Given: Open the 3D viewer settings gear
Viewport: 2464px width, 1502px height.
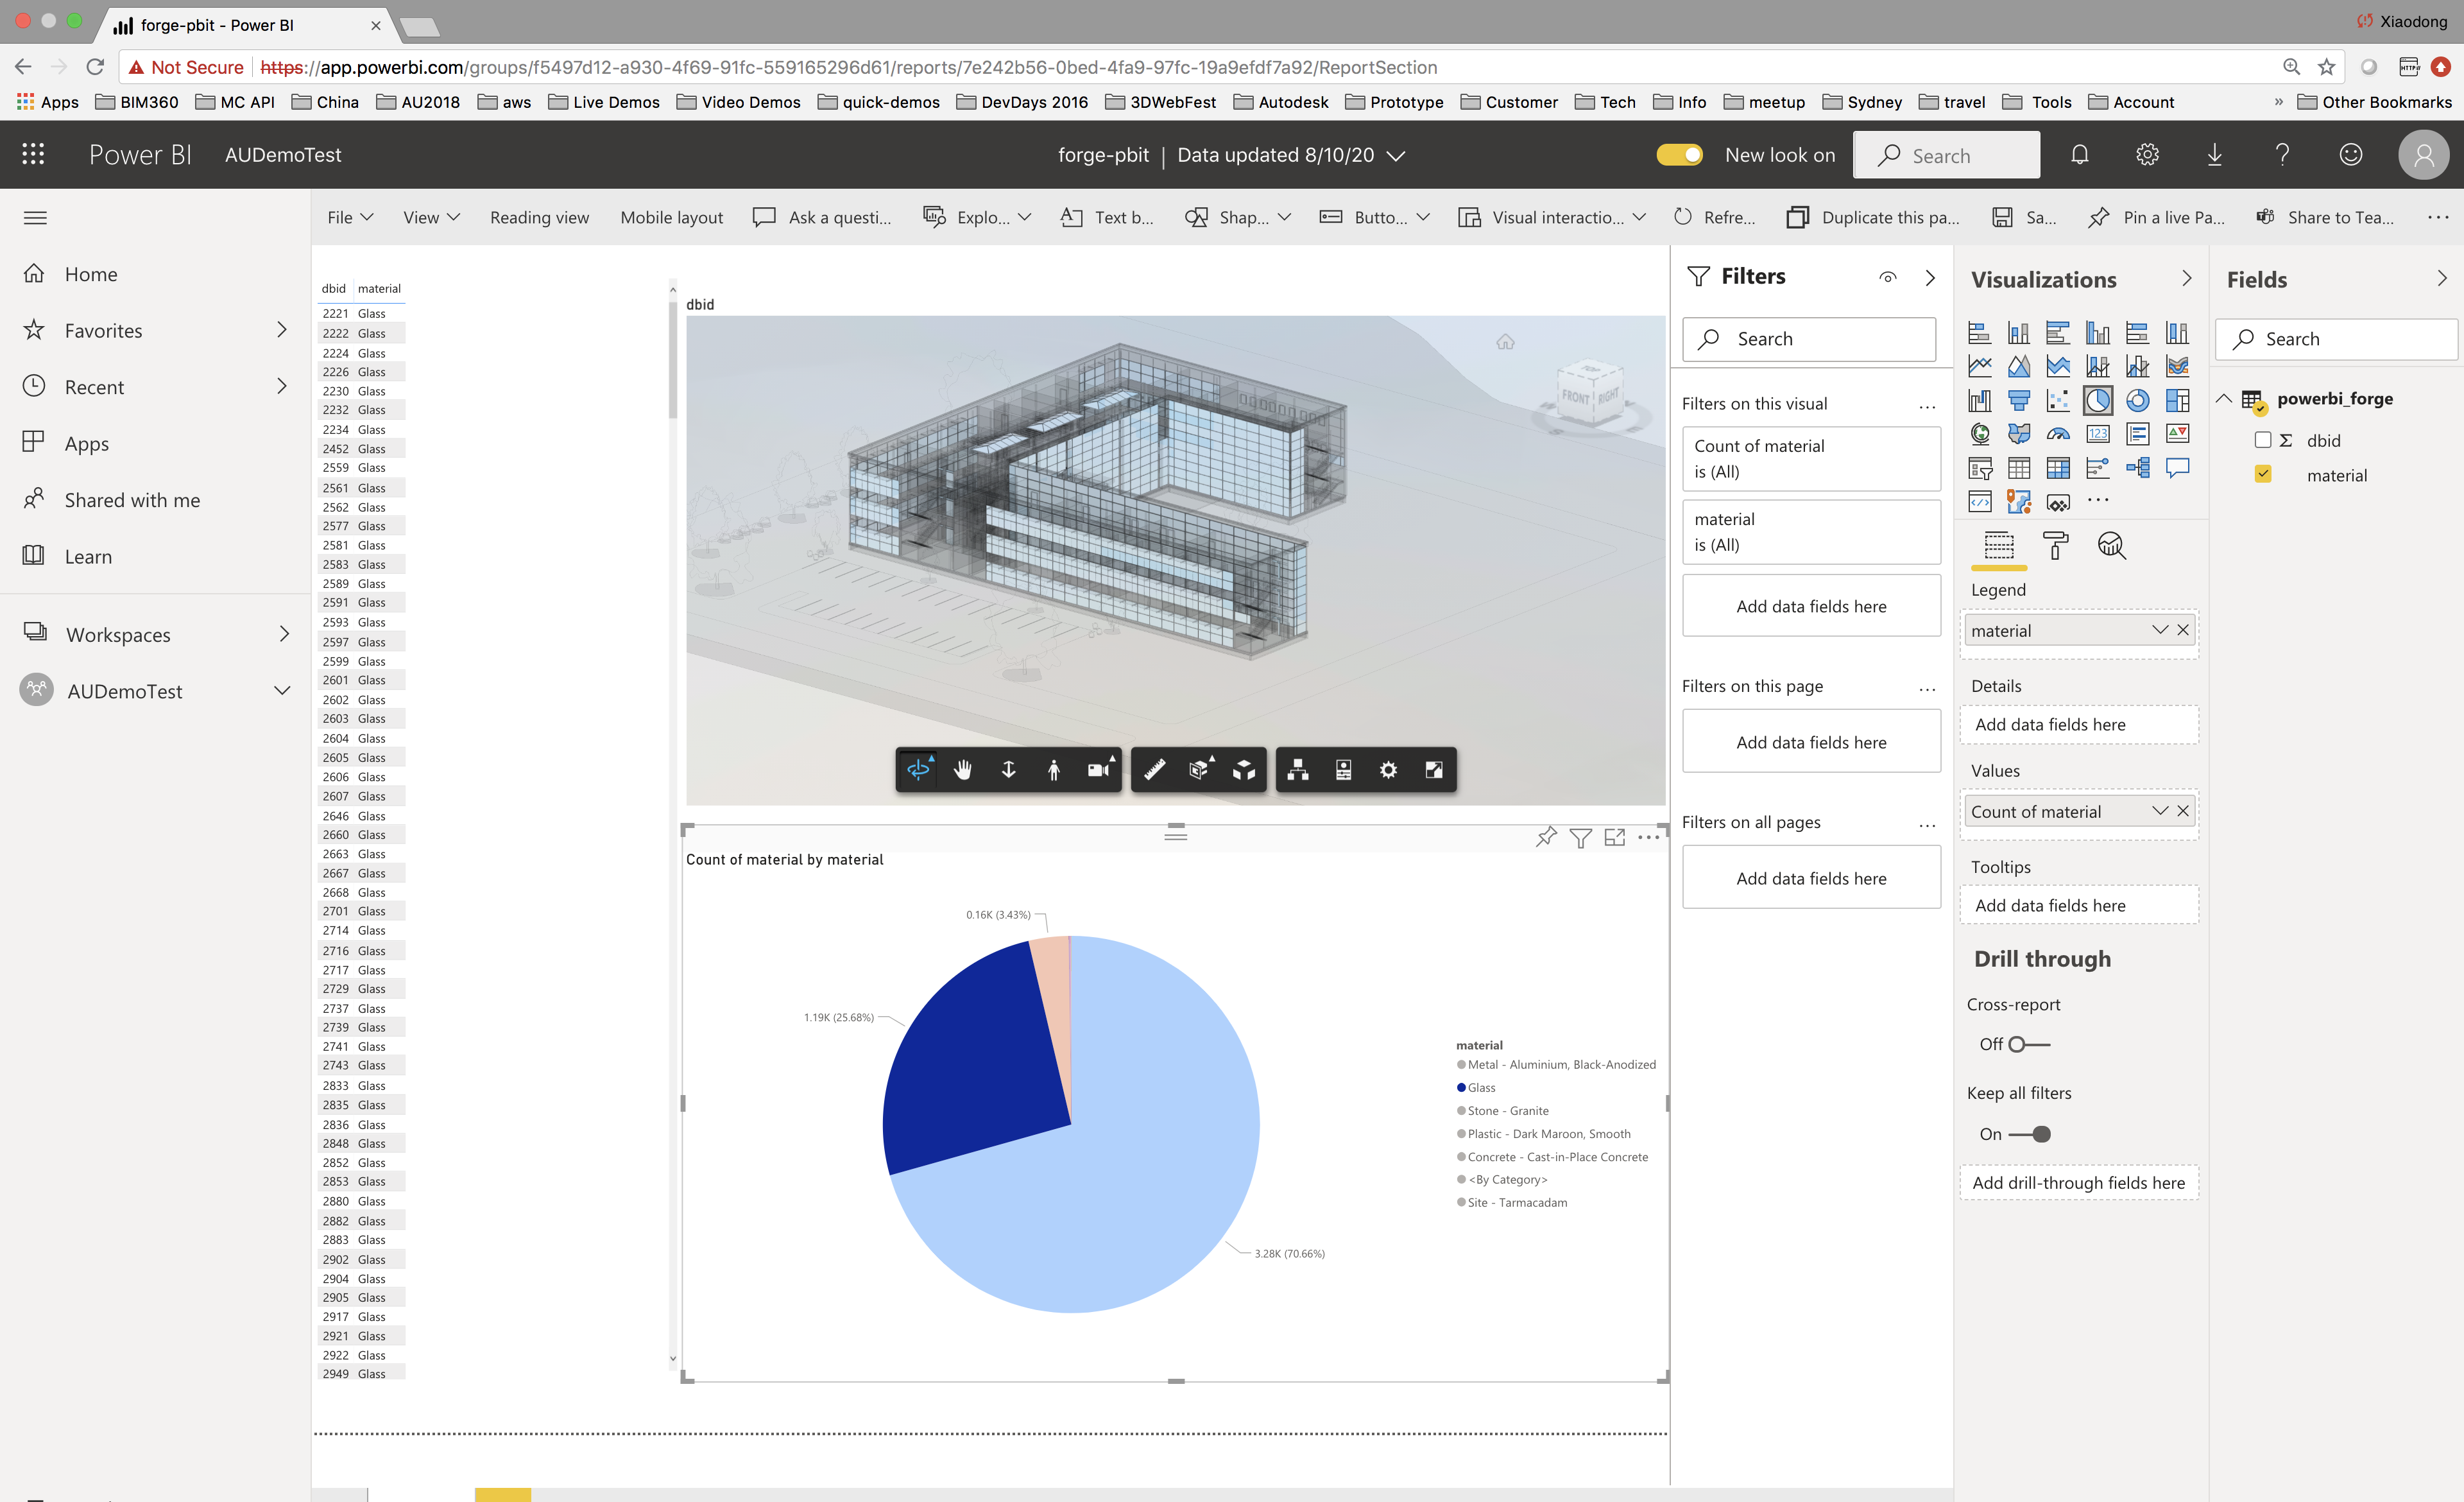Looking at the screenshot, I should 1388,769.
